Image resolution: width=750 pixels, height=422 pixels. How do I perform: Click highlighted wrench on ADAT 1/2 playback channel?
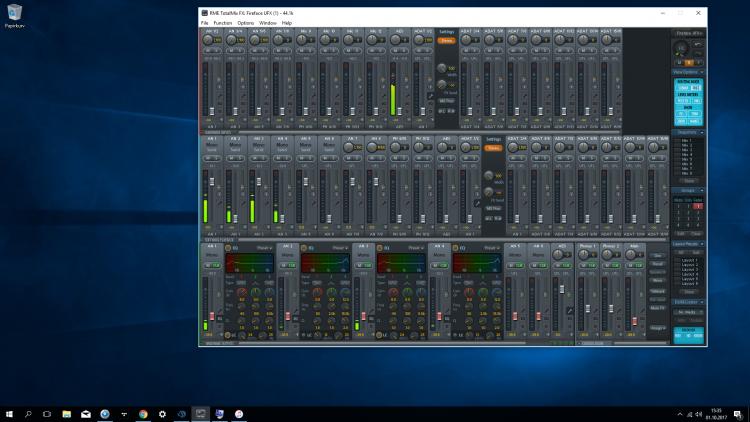(x=477, y=203)
